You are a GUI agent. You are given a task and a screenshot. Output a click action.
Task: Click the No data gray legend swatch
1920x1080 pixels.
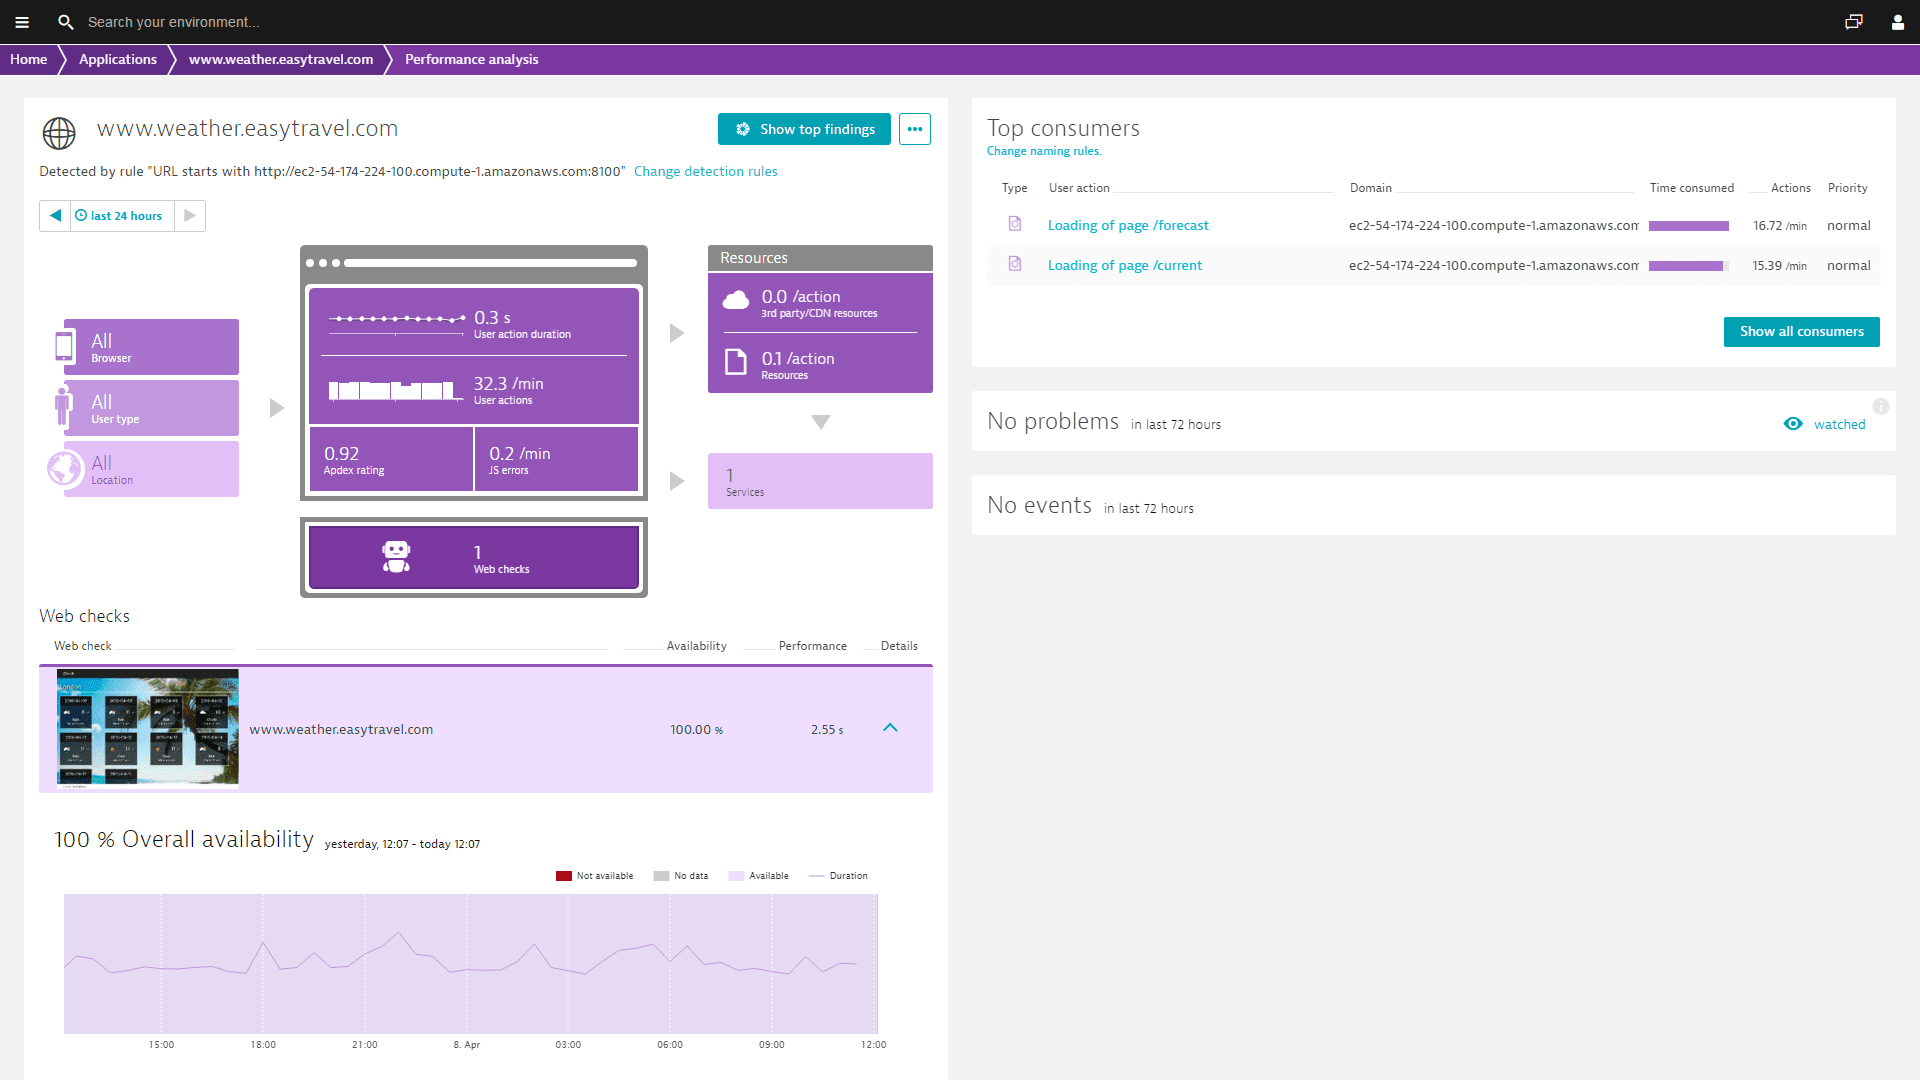(661, 876)
